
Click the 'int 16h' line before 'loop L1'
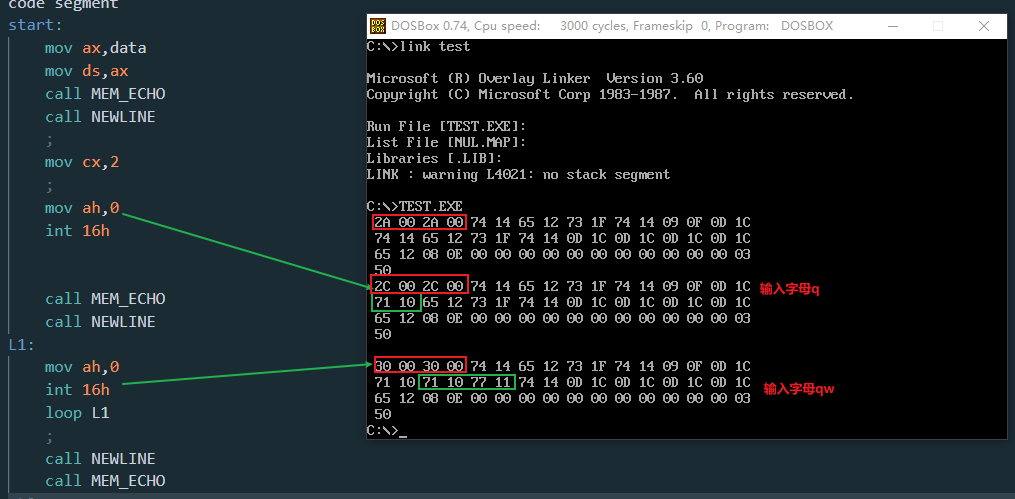(x=77, y=390)
